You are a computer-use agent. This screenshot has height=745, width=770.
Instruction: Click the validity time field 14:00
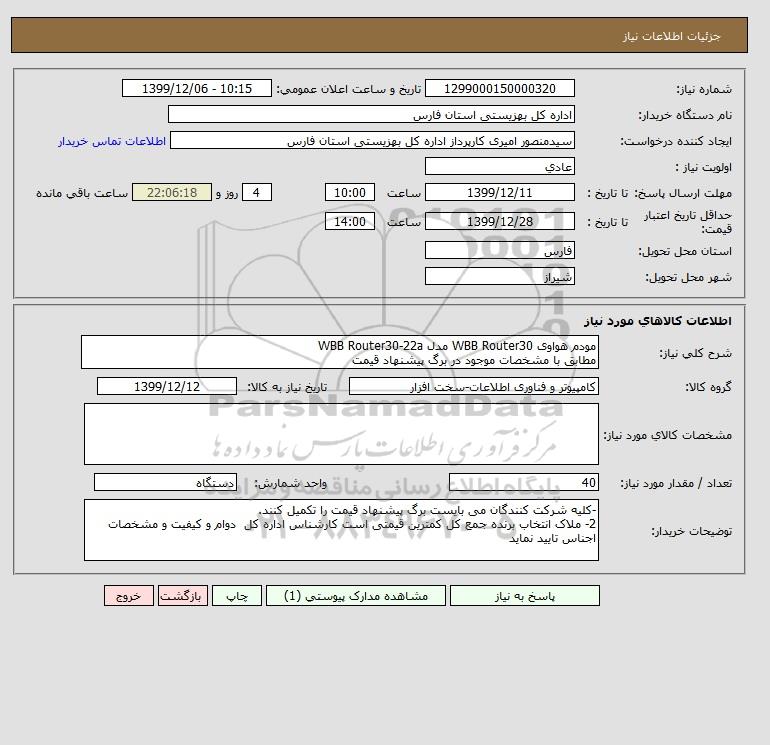coord(350,221)
